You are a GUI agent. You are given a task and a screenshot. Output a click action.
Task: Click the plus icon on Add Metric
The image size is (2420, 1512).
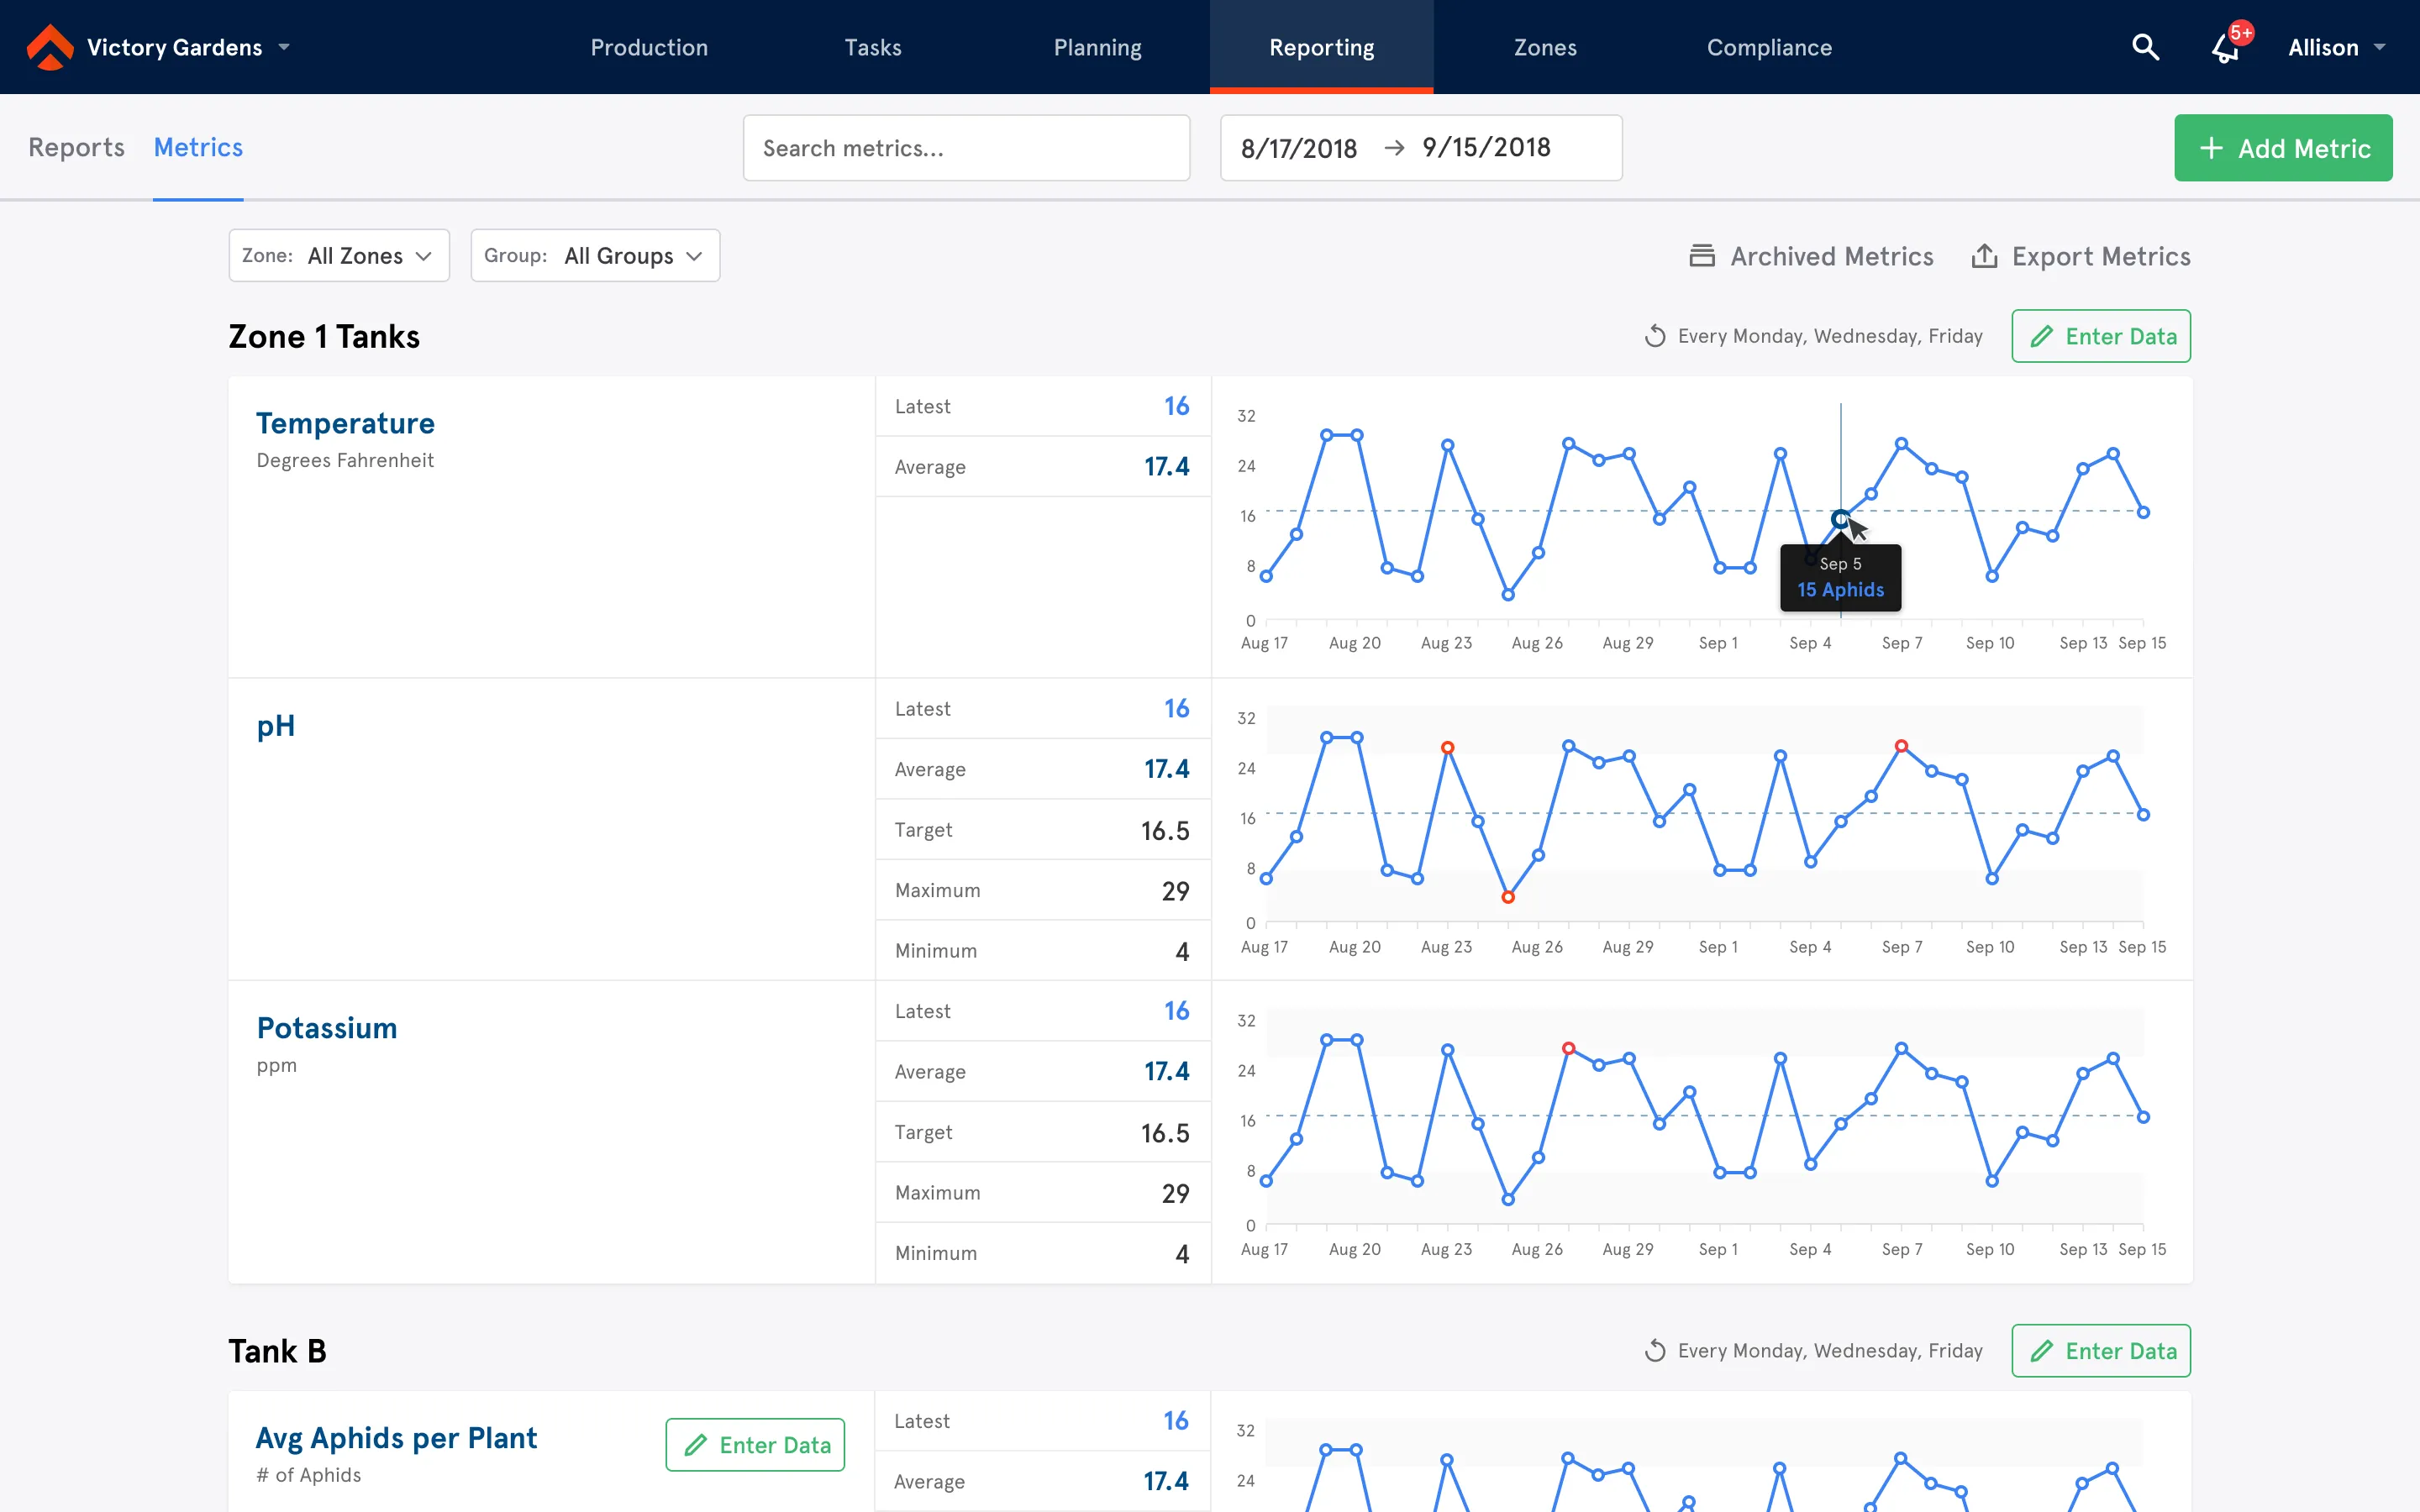point(2211,147)
